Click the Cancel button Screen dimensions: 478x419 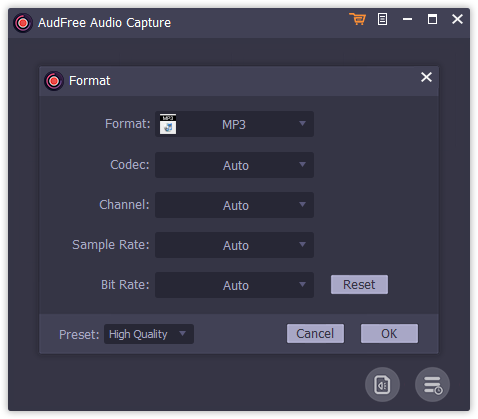(315, 334)
